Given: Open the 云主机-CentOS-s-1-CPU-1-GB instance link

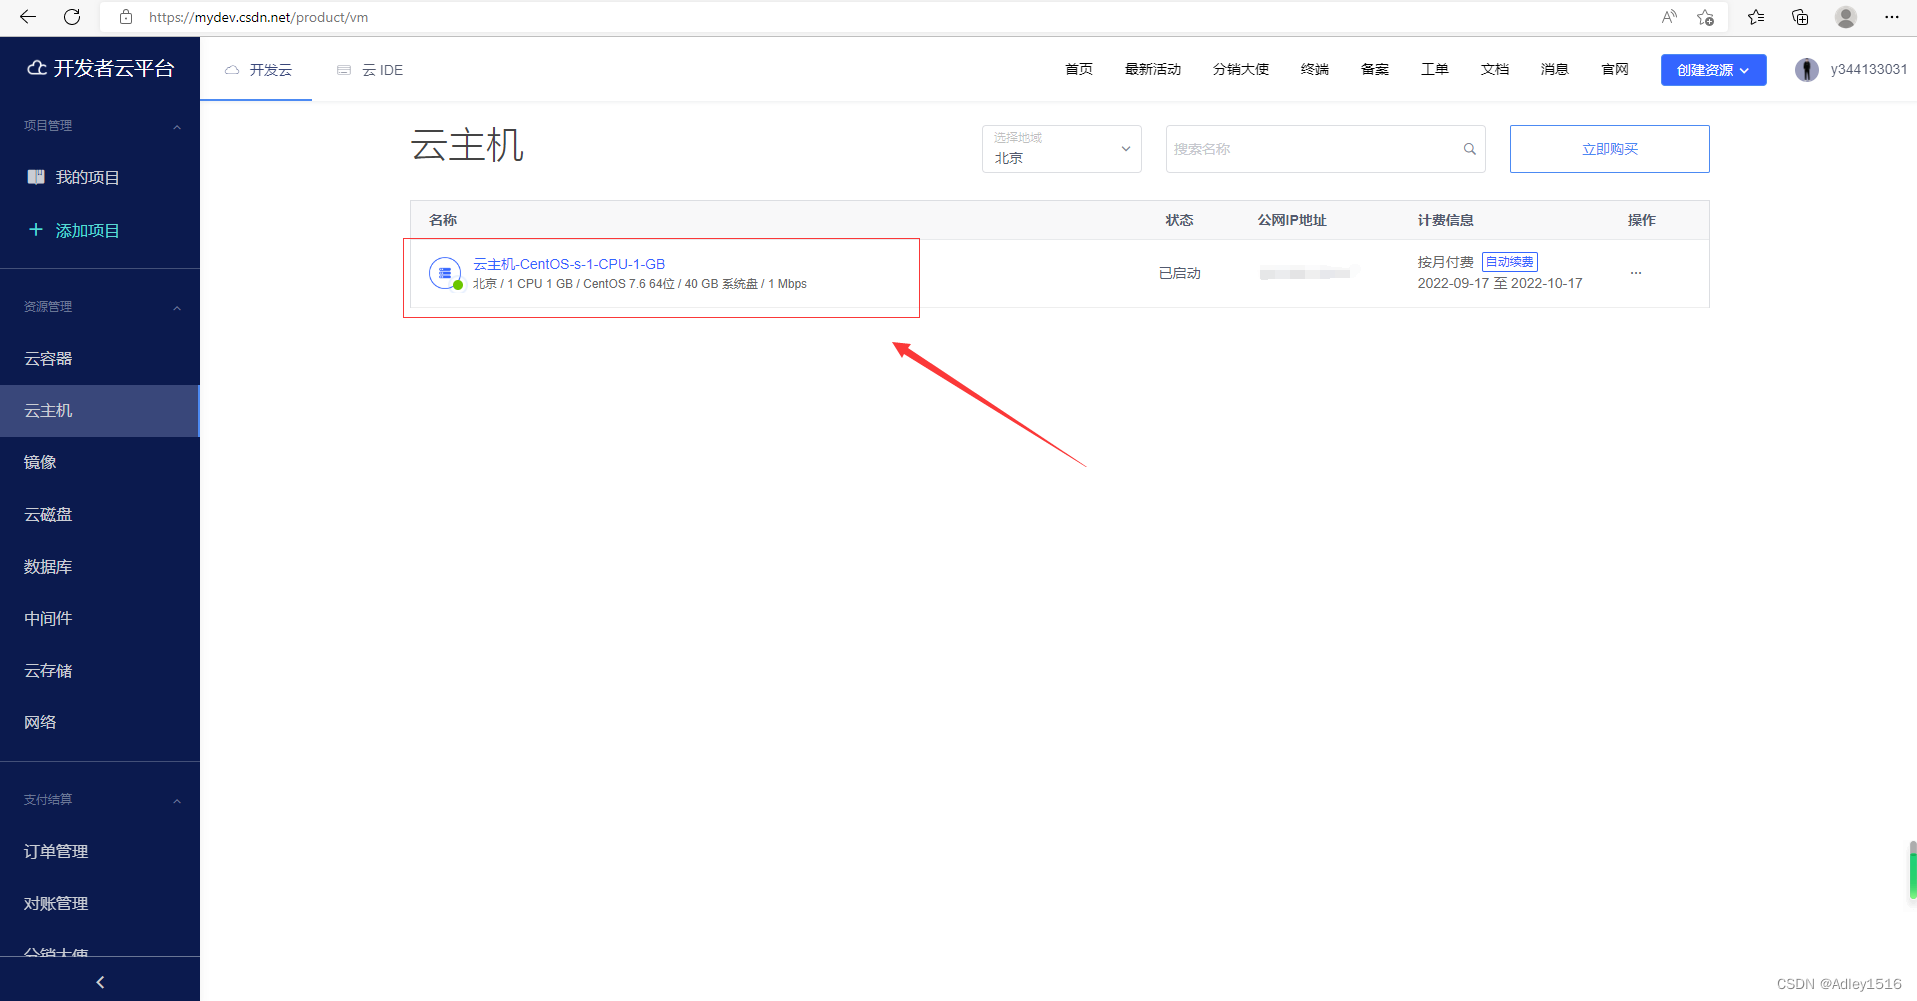Looking at the screenshot, I should tap(569, 263).
